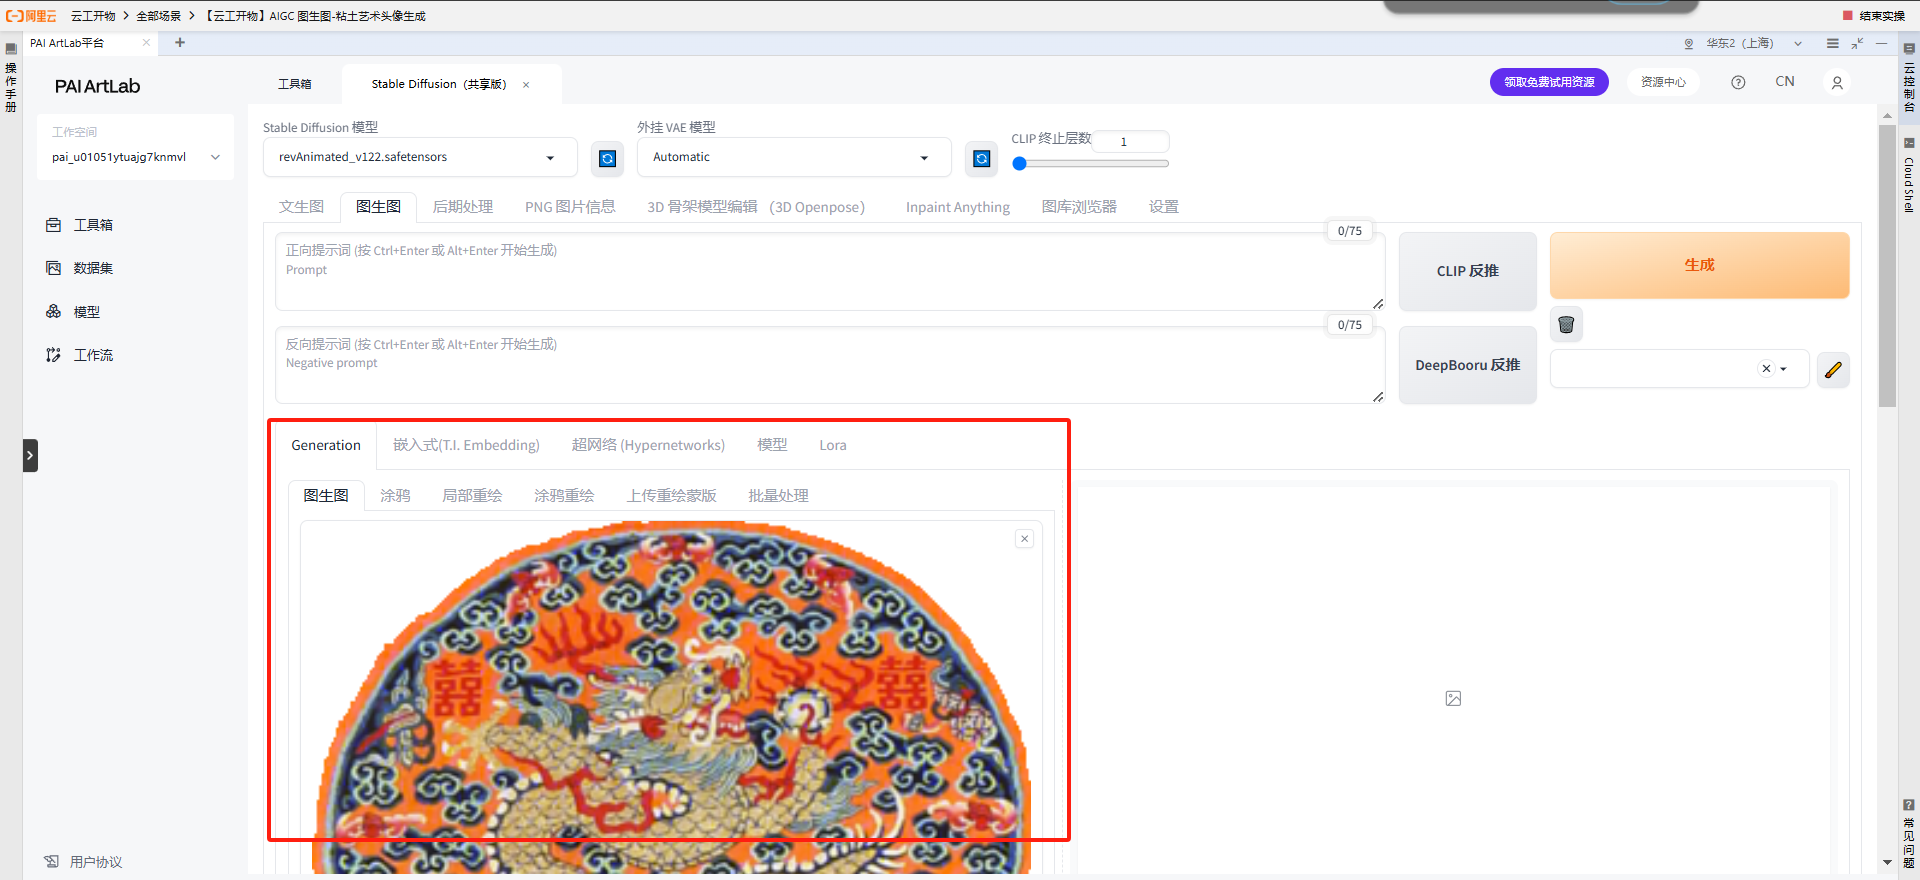Select the 超网络 (Hypernetworks) tab
The height and width of the screenshot is (880, 1920).
pos(648,445)
